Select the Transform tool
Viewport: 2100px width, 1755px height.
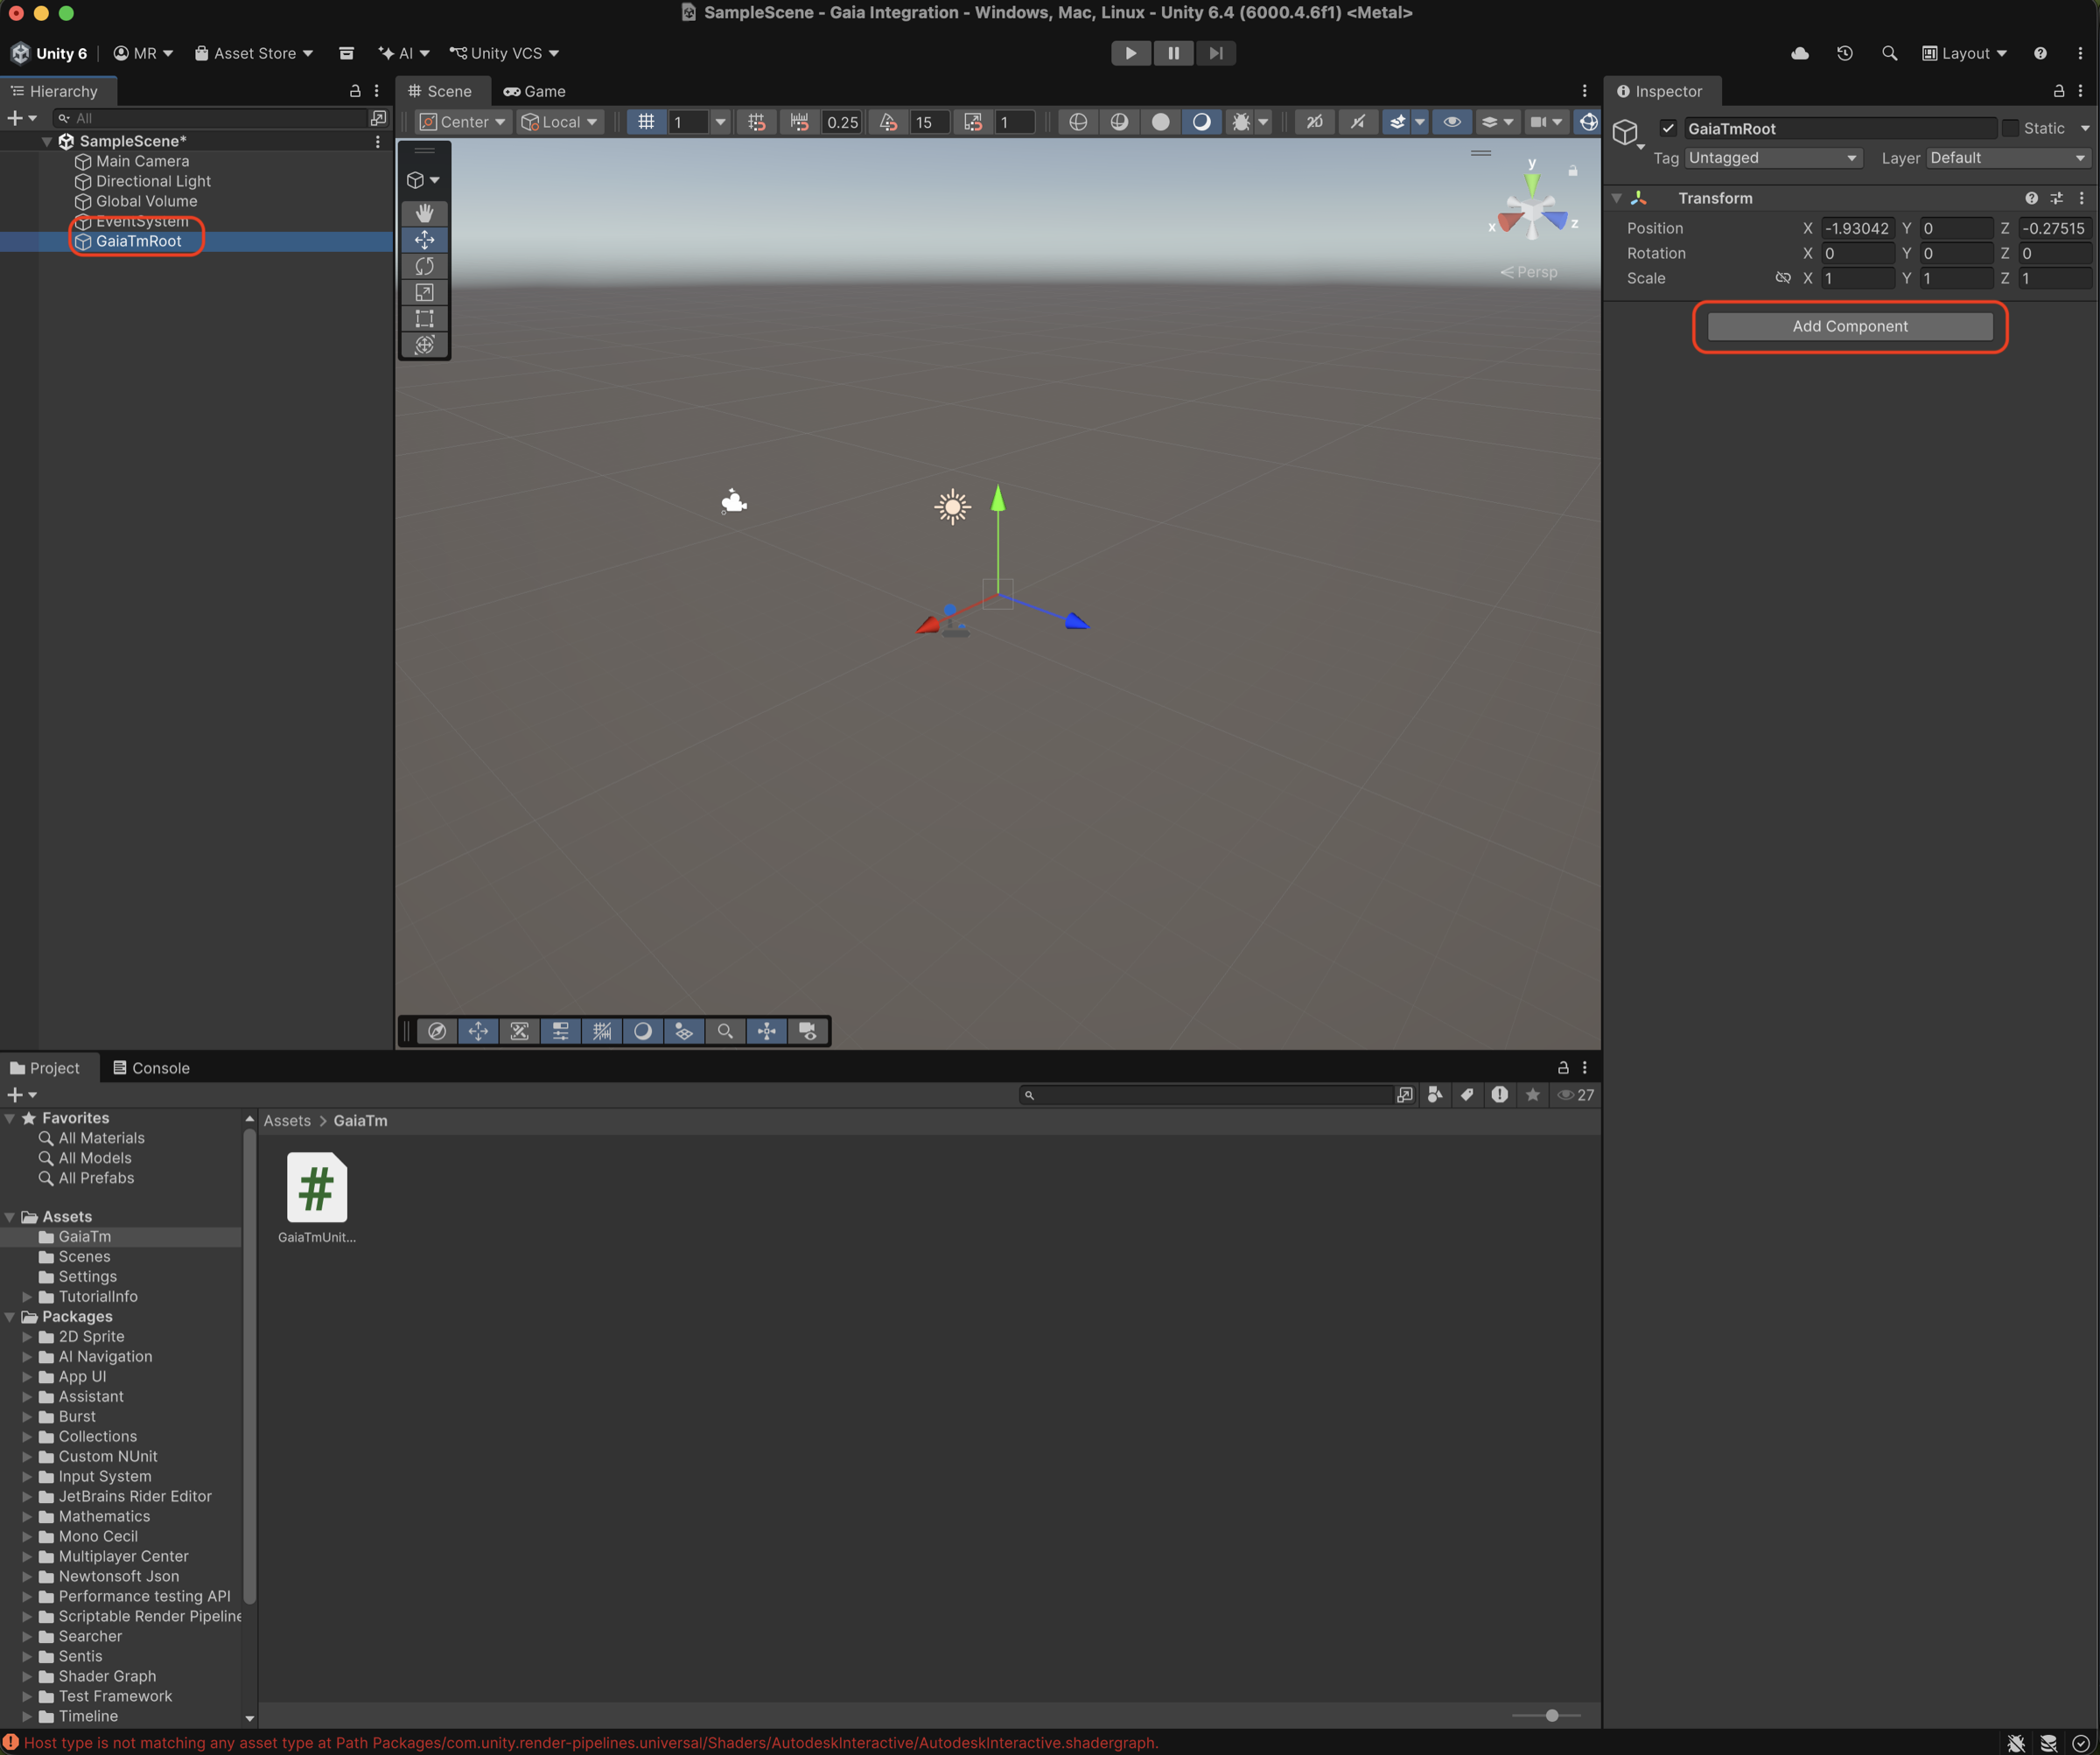point(424,345)
